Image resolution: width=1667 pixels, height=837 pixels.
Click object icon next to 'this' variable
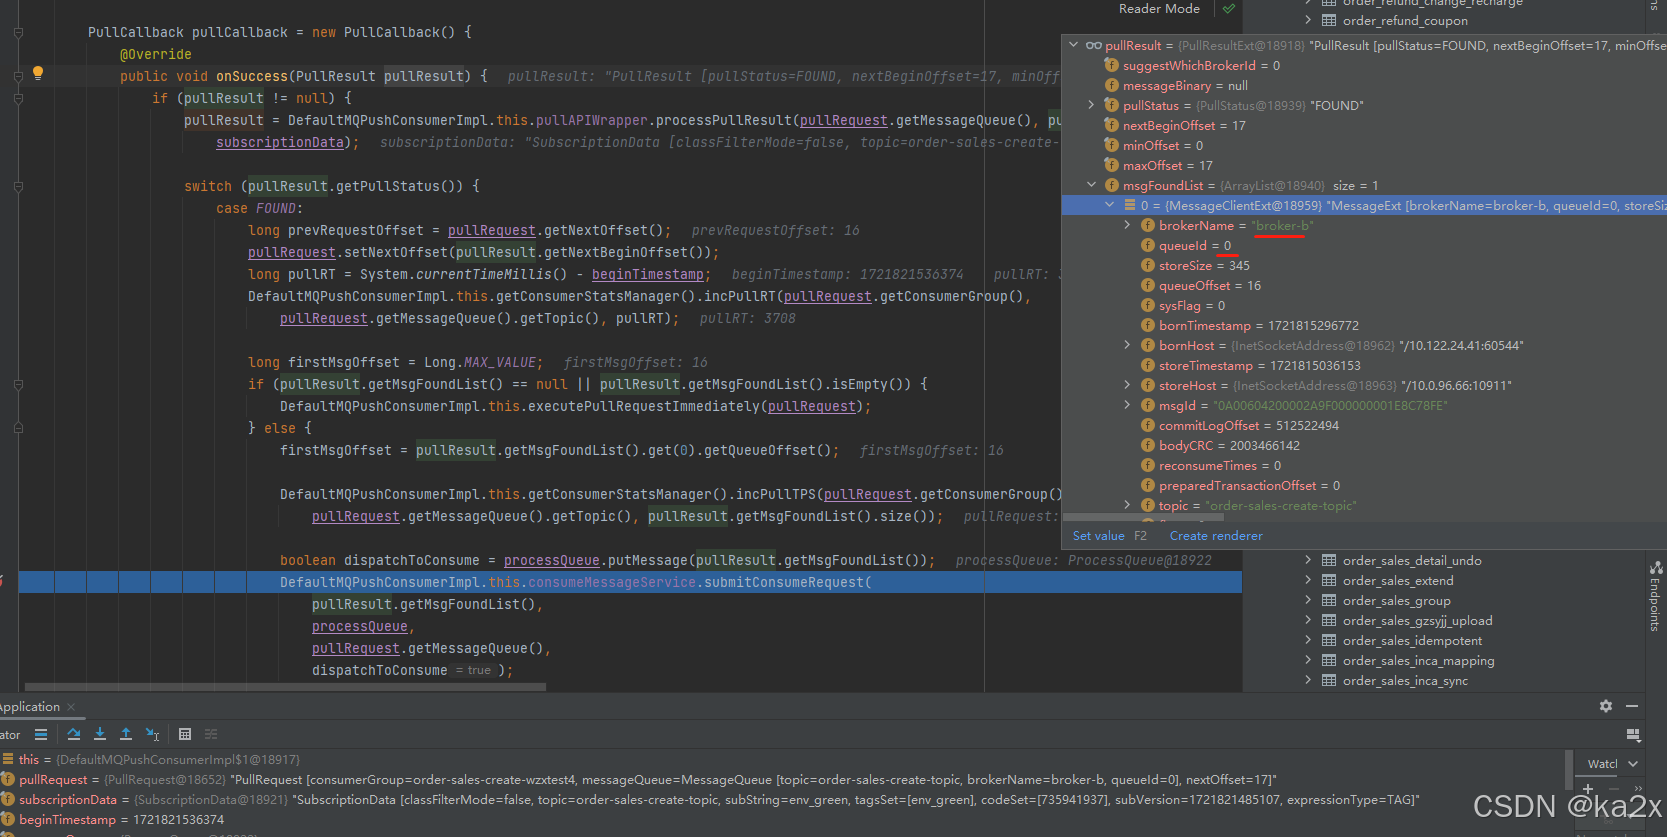[8, 759]
